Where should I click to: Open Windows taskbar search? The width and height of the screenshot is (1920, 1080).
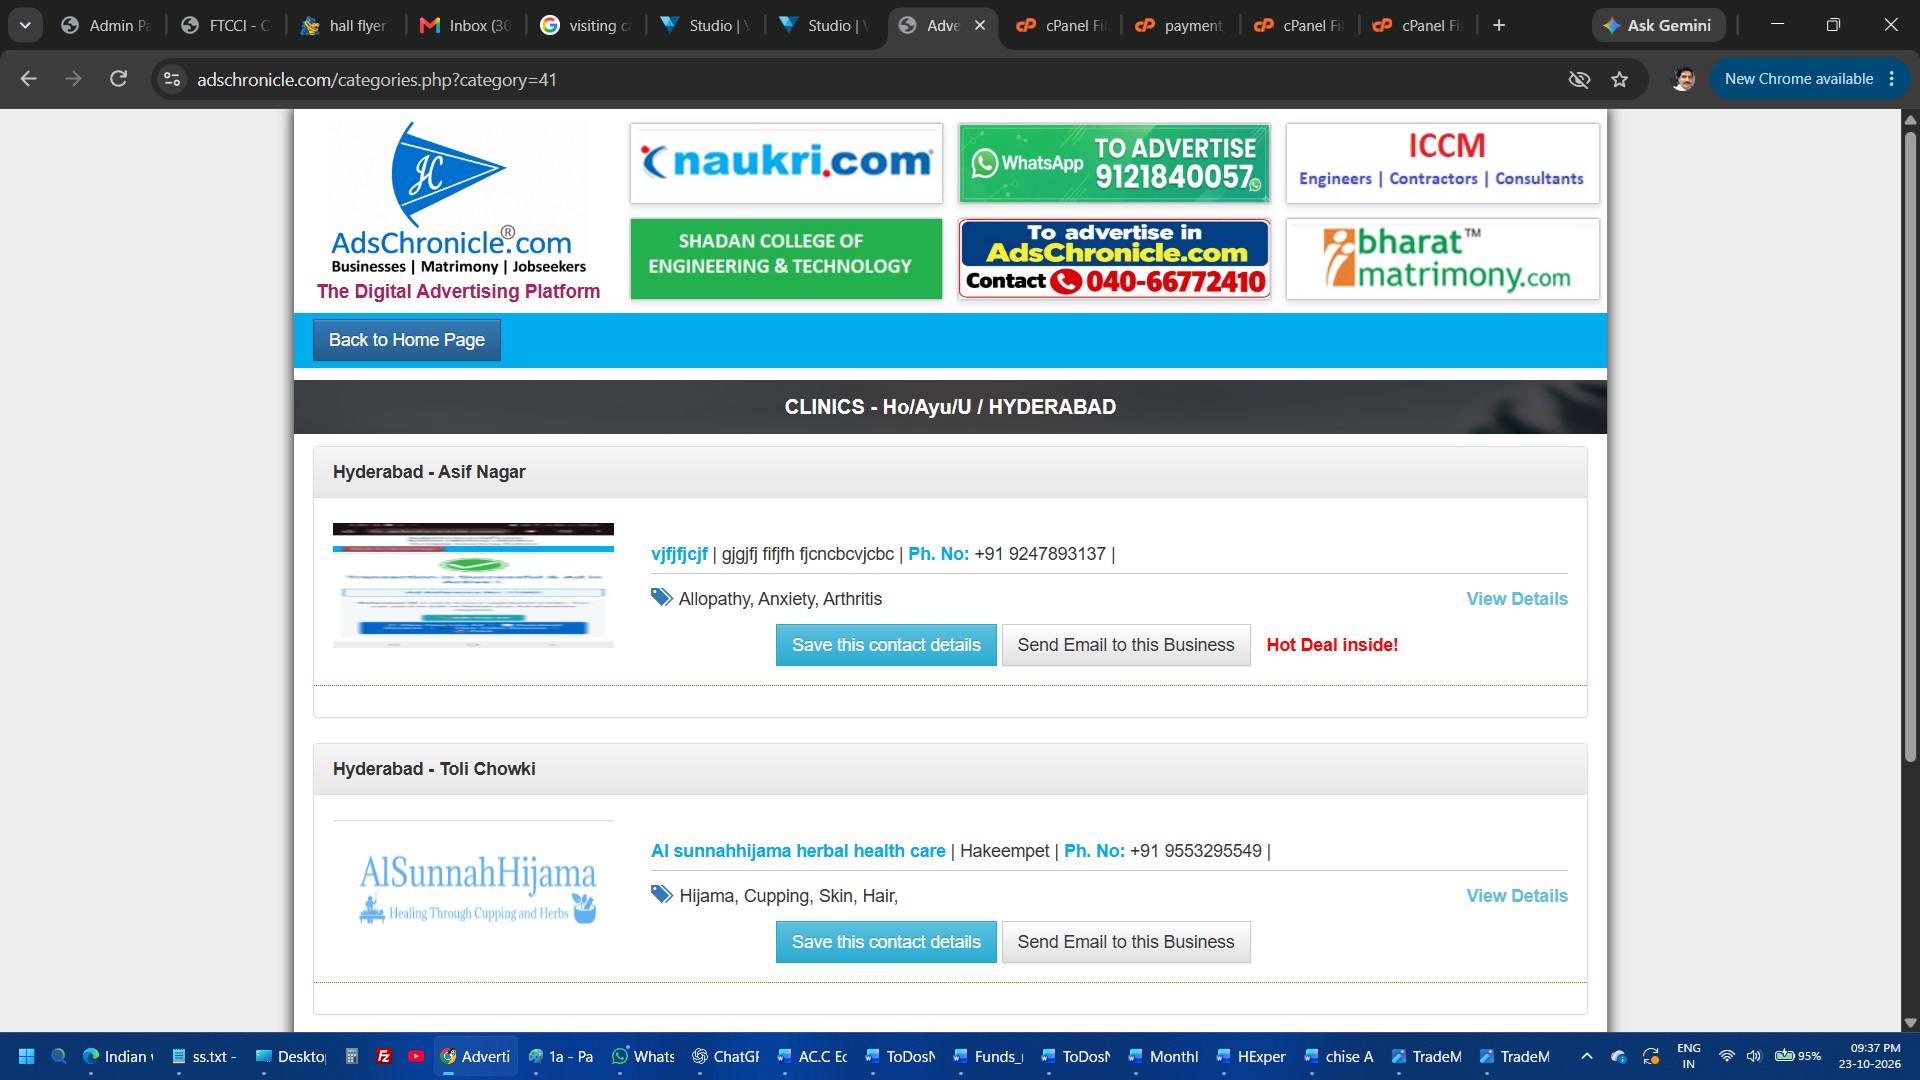pyautogui.click(x=59, y=1056)
